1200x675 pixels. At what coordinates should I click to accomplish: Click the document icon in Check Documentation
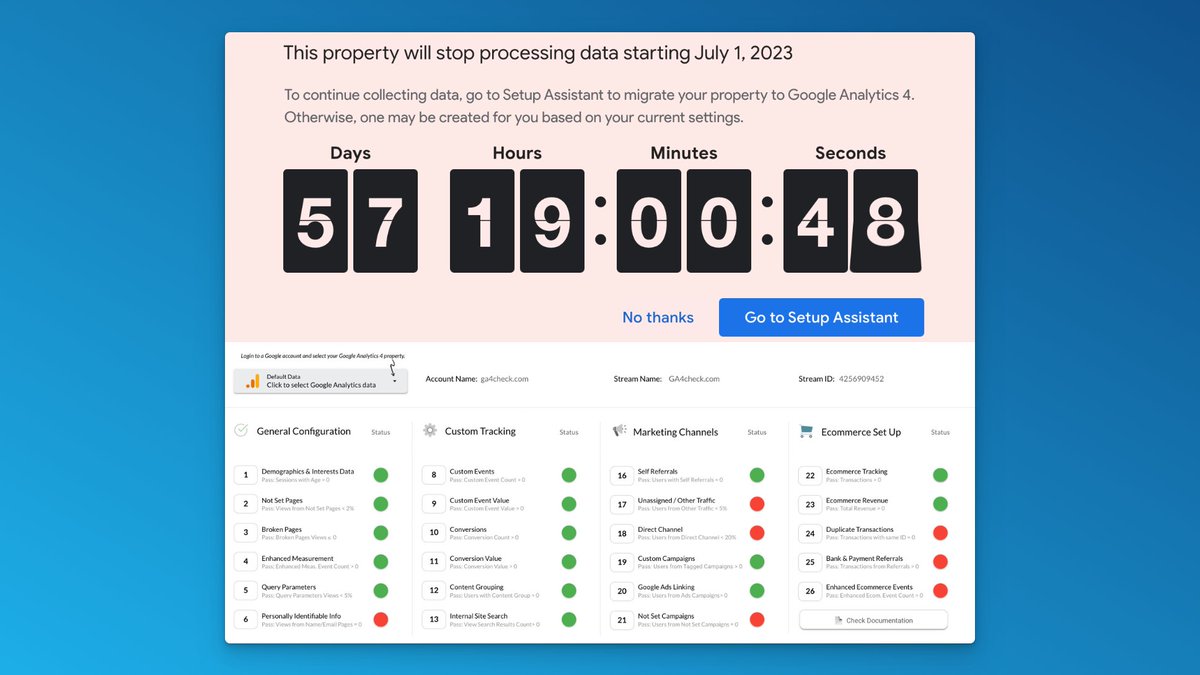tap(838, 620)
